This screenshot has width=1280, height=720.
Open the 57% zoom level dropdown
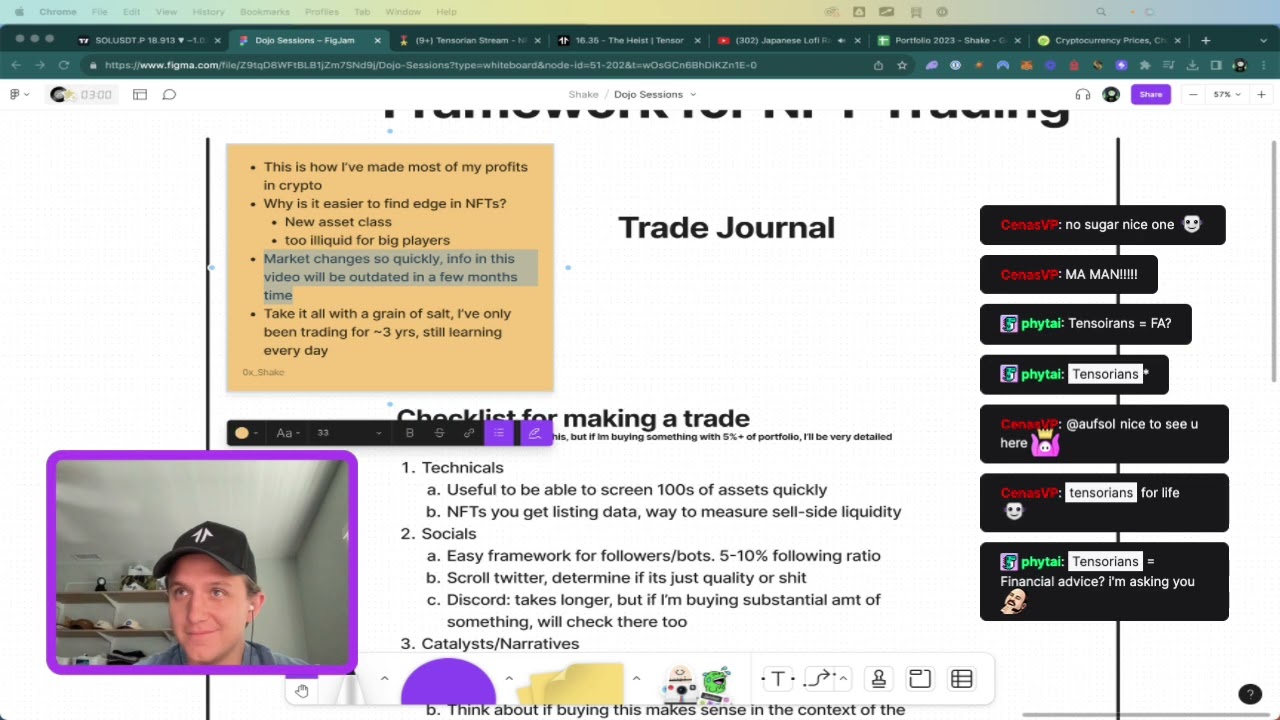point(1227,94)
